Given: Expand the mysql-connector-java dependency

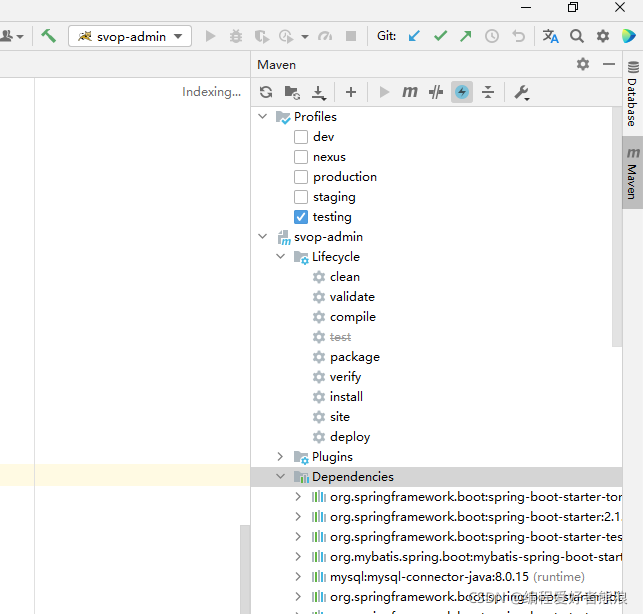Looking at the screenshot, I should [x=299, y=577].
